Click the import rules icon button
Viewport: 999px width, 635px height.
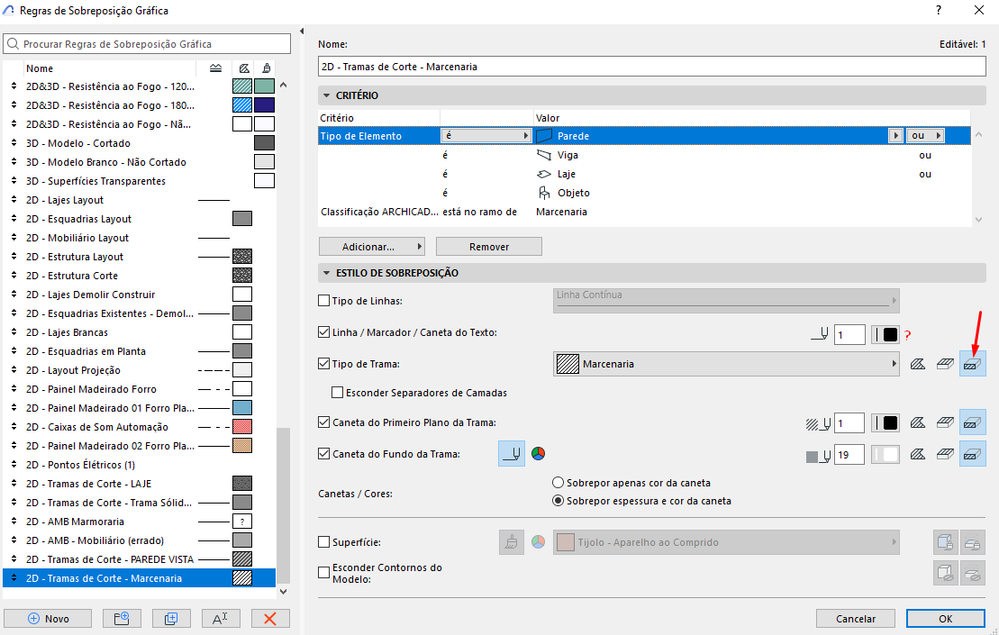(121, 618)
